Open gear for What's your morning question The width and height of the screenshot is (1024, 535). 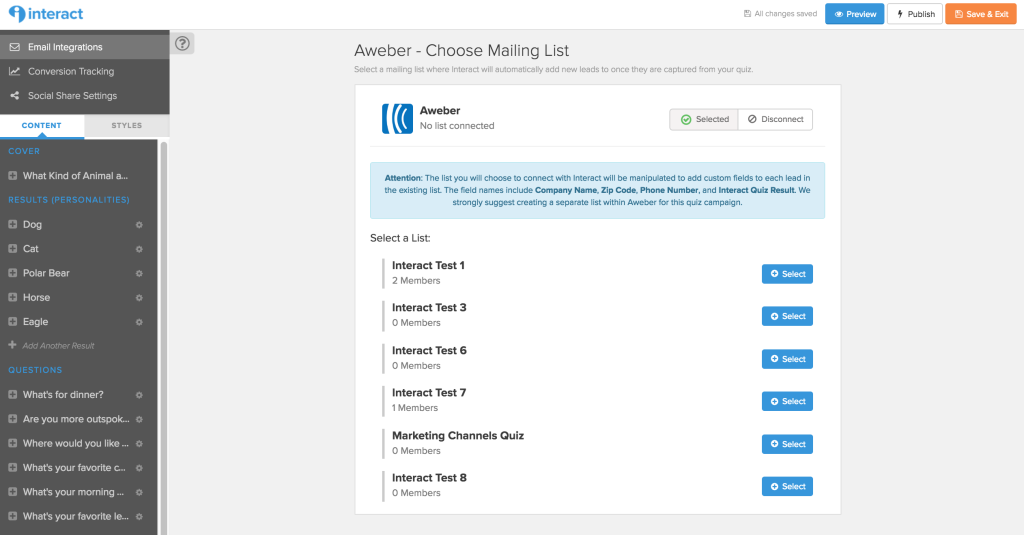(139, 493)
